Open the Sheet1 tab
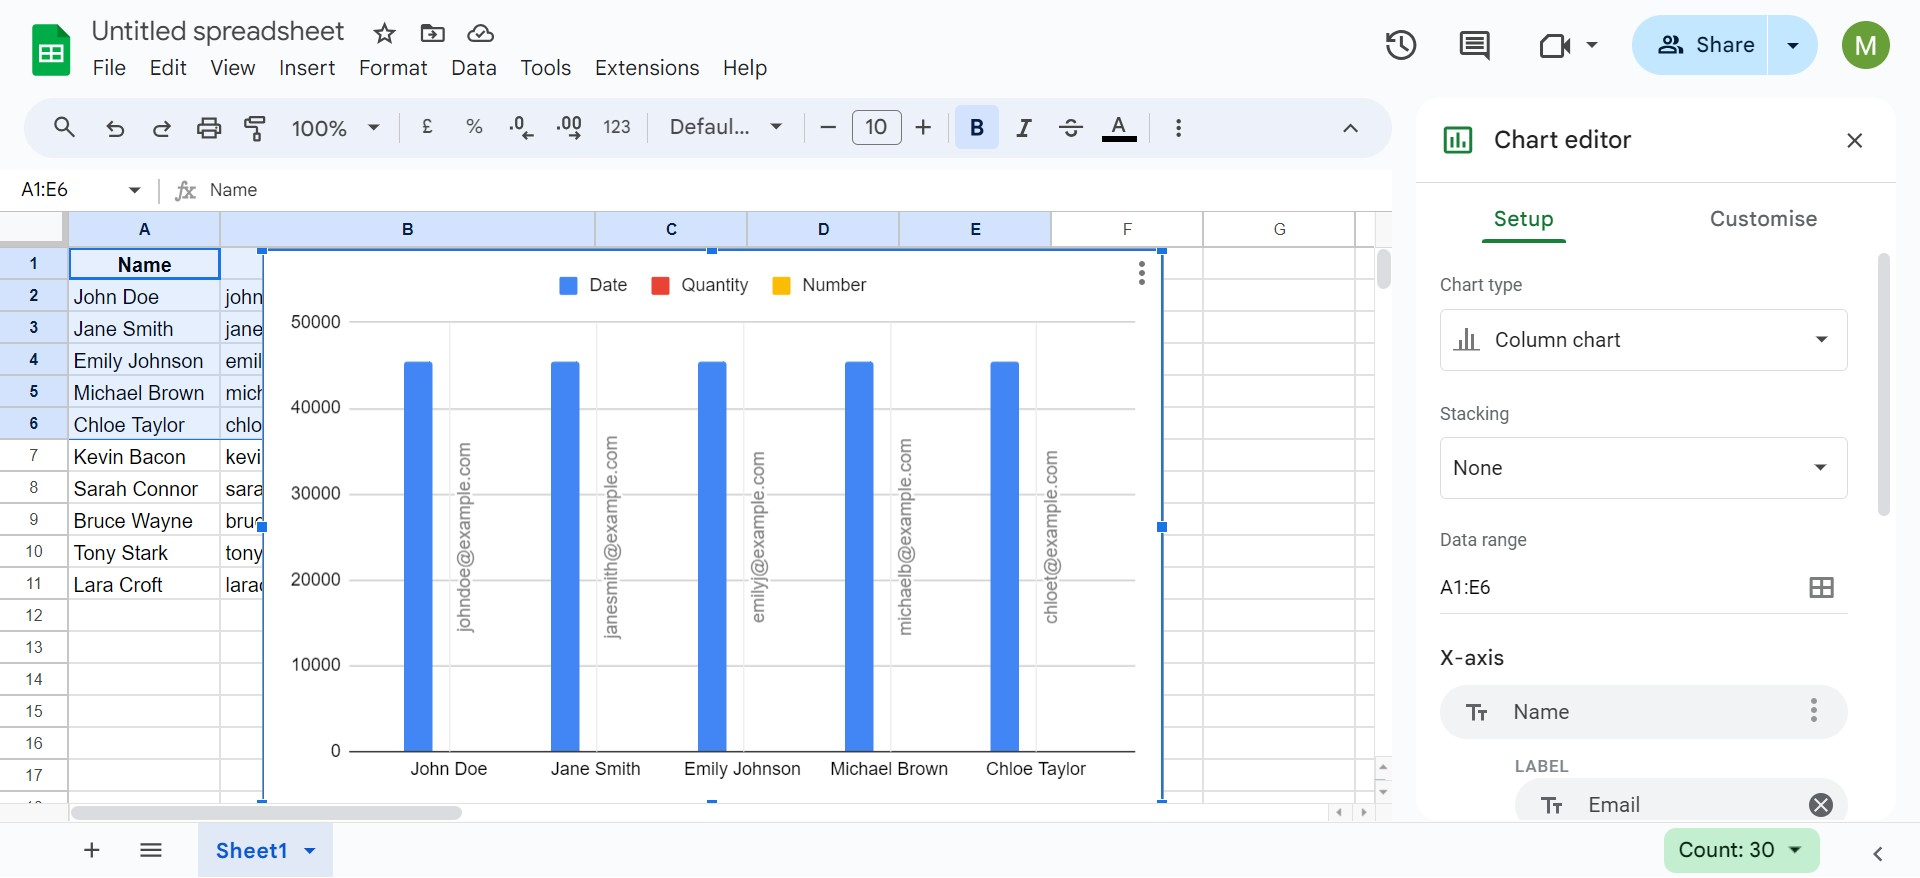Image resolution: width=1920 pixels, height=878 pixels. [x=251, y=851]
